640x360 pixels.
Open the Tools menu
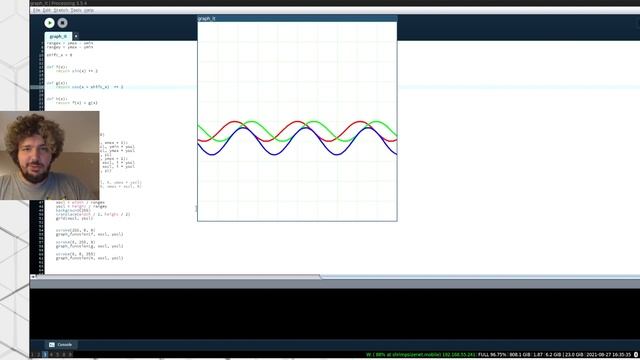[76, 10]
